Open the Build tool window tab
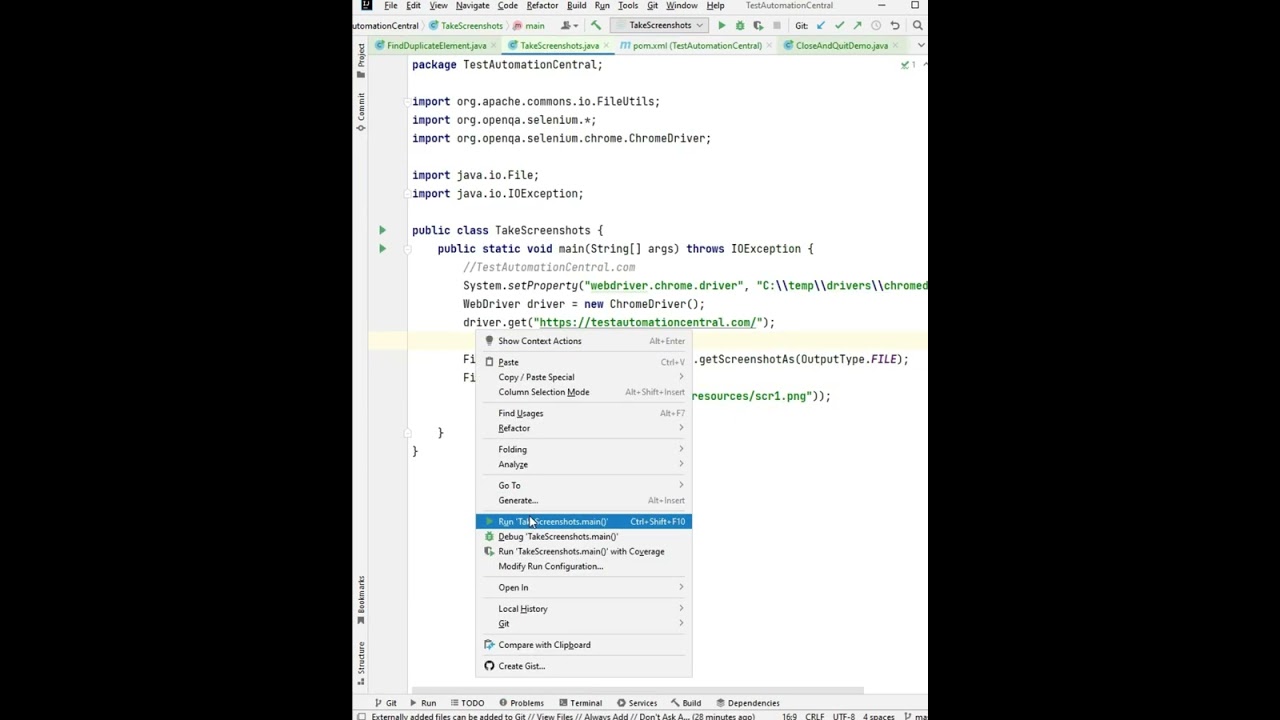The width and height of the screenshot is (1280, 720). (x=686, y=703)
